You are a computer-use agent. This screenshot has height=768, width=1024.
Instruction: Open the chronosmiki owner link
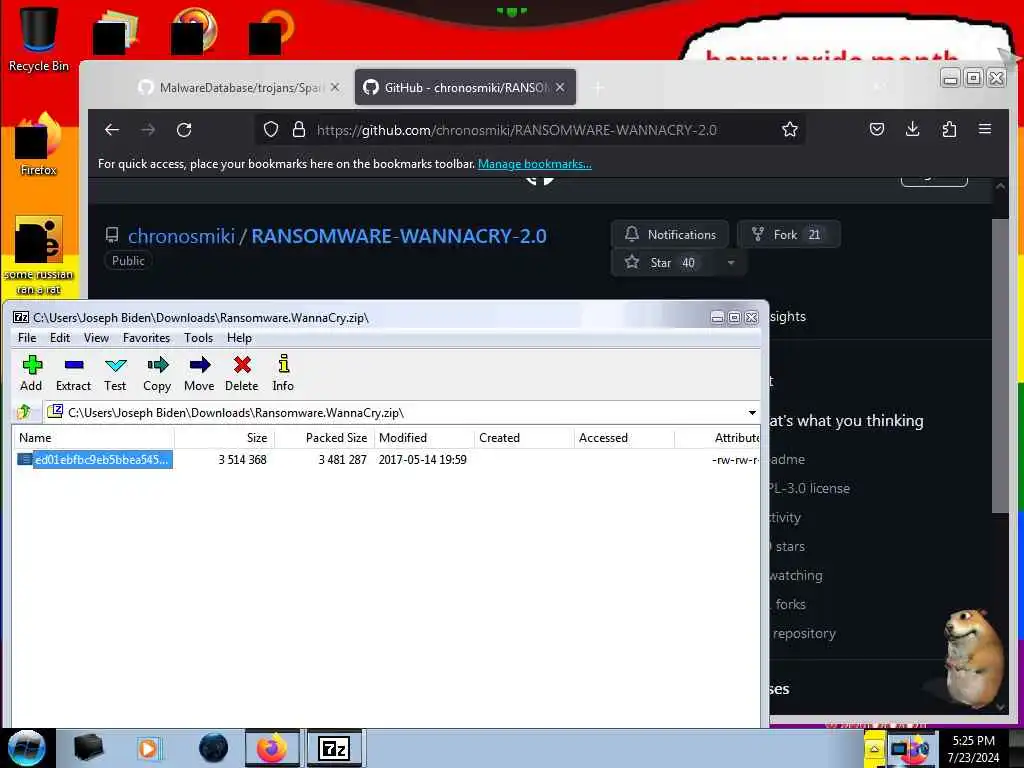[181, 236]
